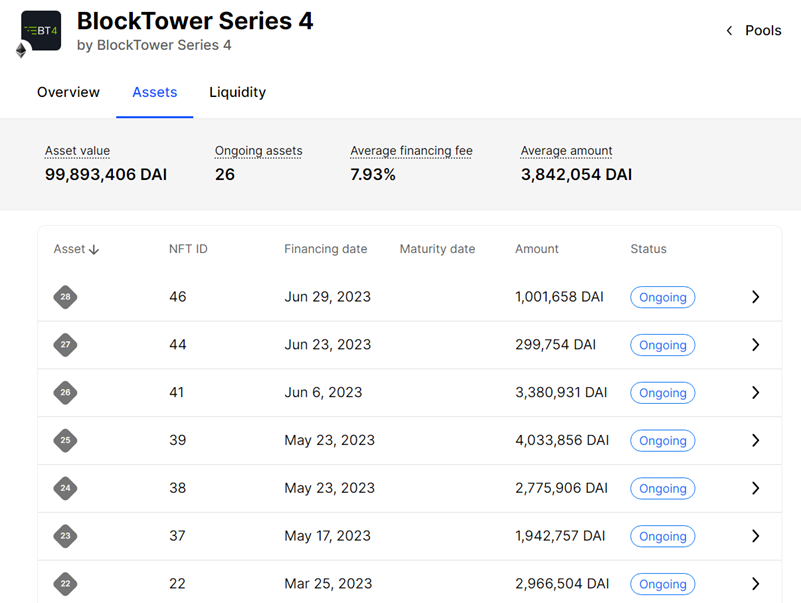Image resolution: width=801 pixels, height=603 pixels.
Task: Click the Status column header
Action: click(648, 249)
